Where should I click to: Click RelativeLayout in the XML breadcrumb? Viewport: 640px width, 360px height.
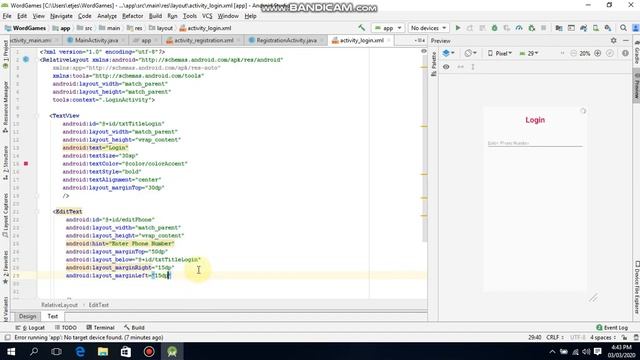point(59,305)
